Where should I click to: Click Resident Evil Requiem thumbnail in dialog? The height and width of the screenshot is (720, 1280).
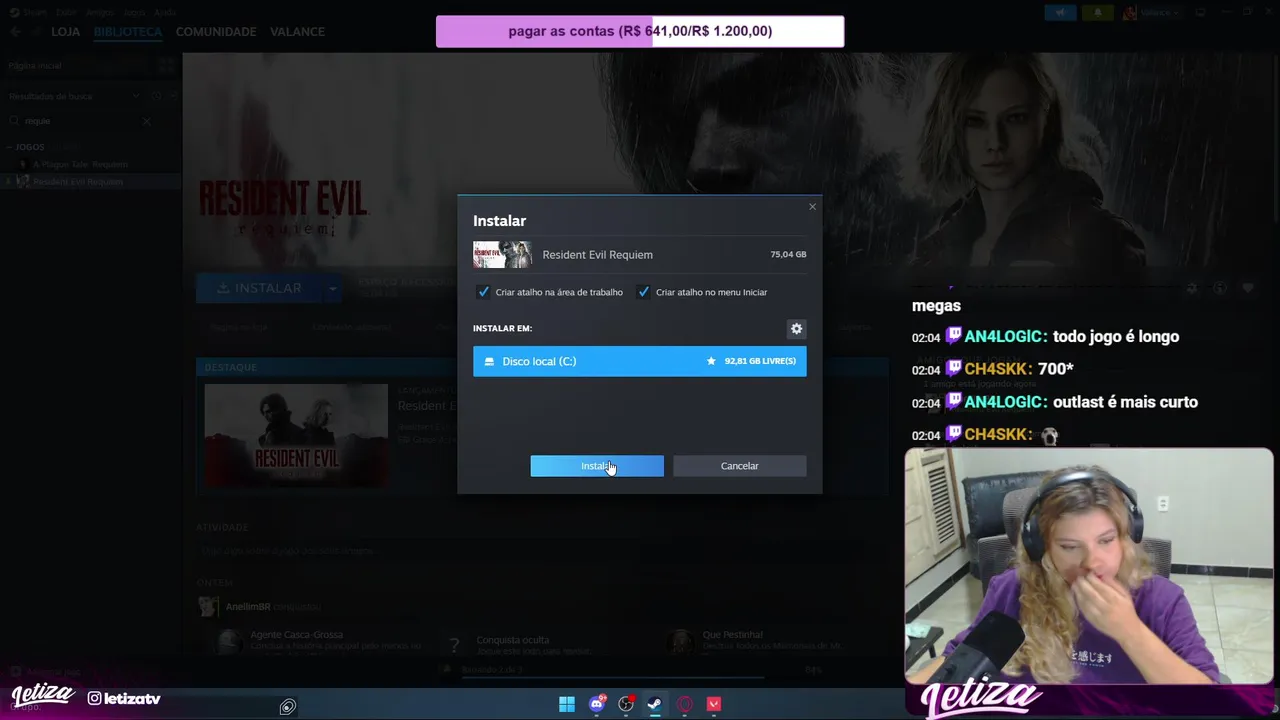502,254
